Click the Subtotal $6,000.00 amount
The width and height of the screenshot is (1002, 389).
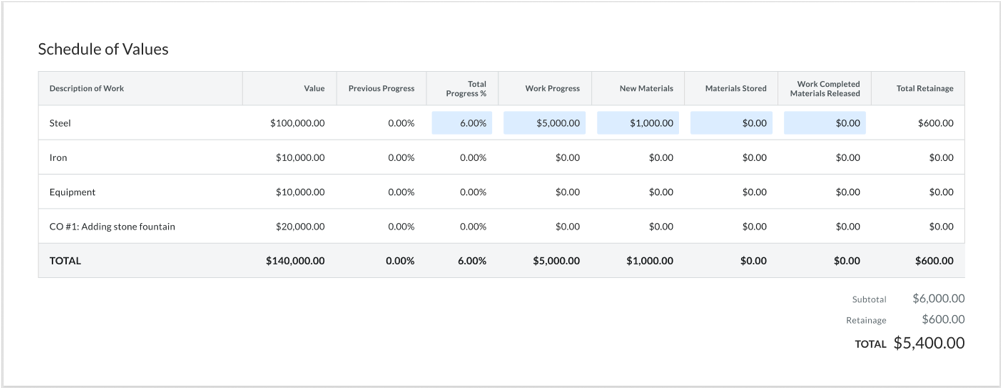[939, 298]
